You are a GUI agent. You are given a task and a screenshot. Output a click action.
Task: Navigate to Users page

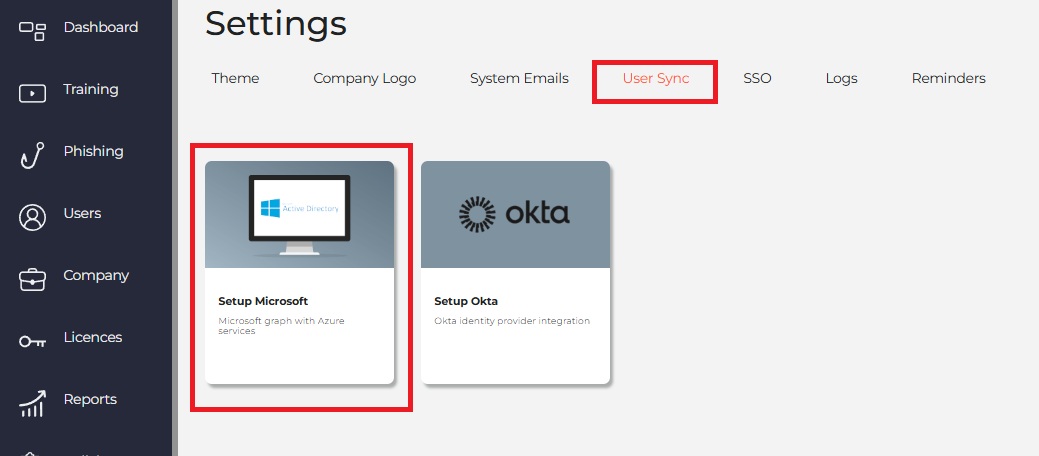pos(82,213)
